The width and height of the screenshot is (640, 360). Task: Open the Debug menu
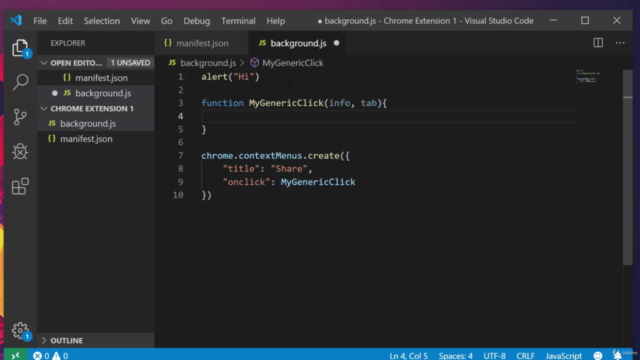tap(197, 21)
